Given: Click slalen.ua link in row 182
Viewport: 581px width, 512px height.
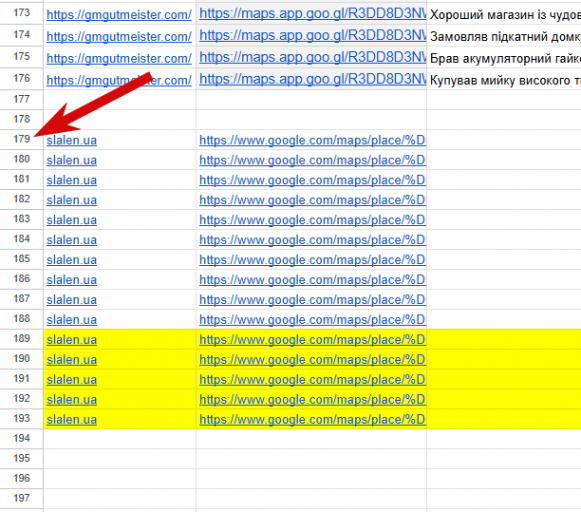Looking at the screenshot, I should (72, 200).
